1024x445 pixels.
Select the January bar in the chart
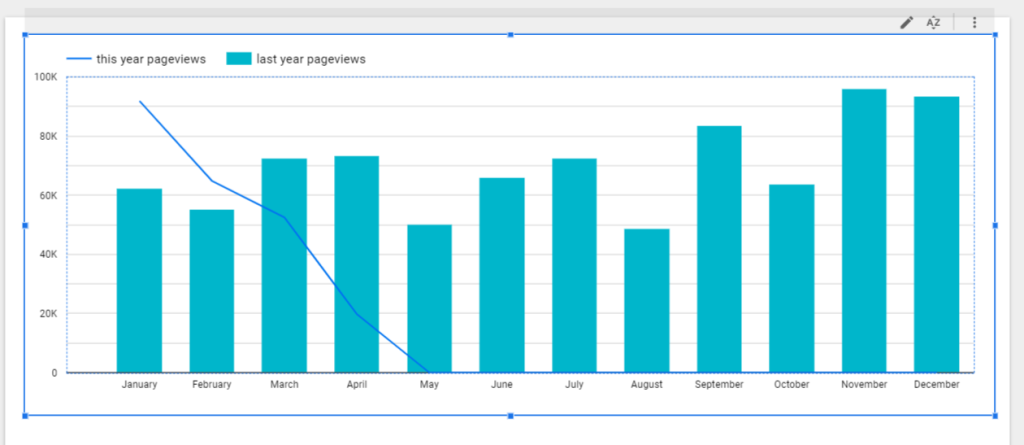coord(139,280)
